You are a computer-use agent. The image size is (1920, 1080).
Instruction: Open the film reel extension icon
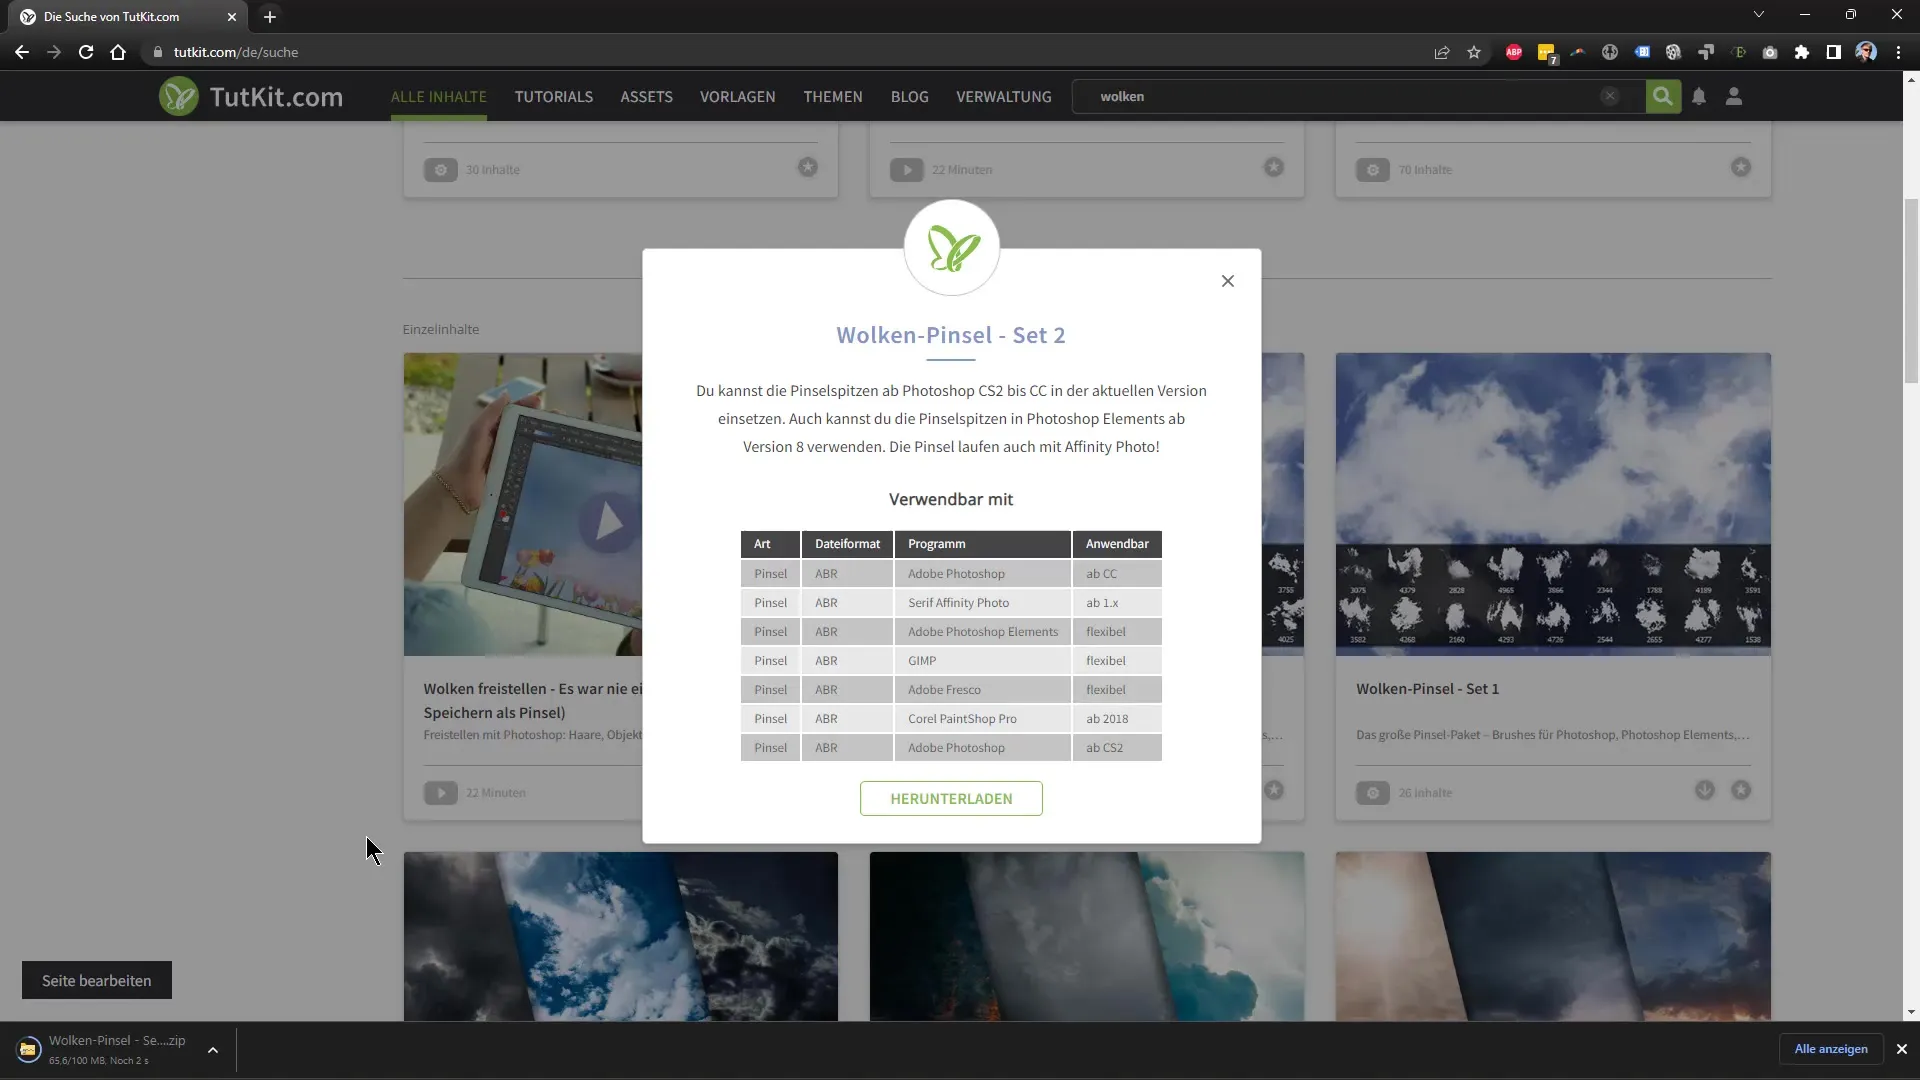pos(1674,52)
